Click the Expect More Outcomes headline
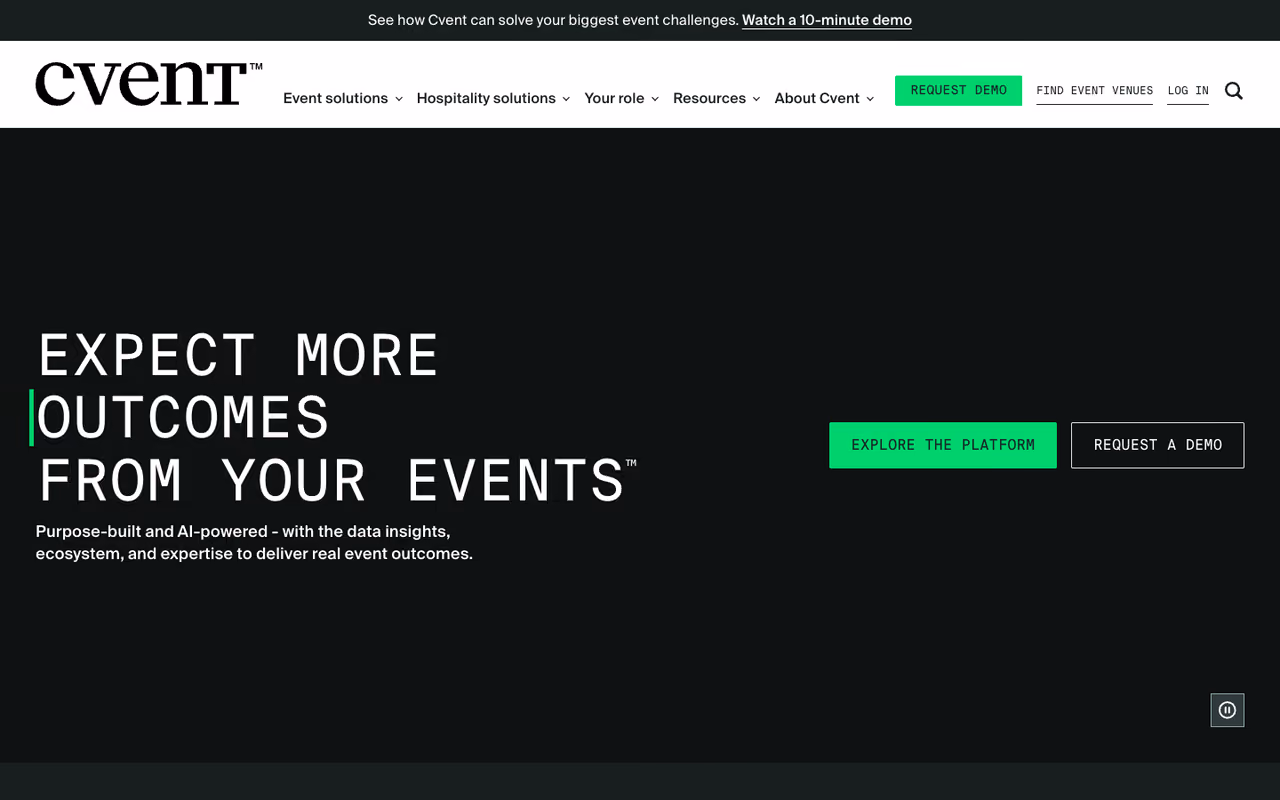The width and height of the screenshot is (1280, 800). (336, 417)
